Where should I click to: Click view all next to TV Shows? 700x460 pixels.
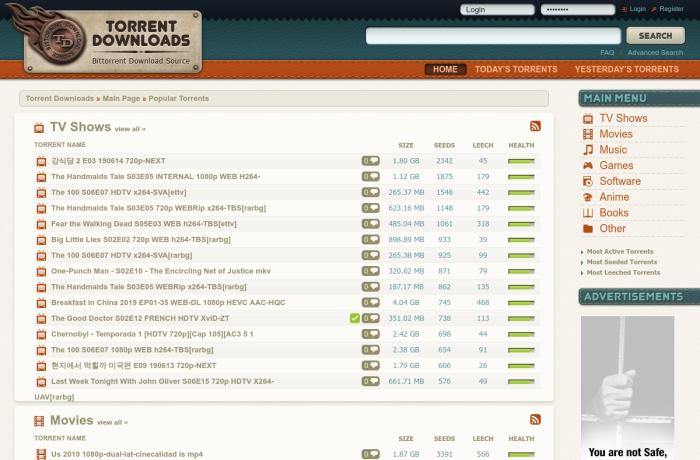[130, 129]
